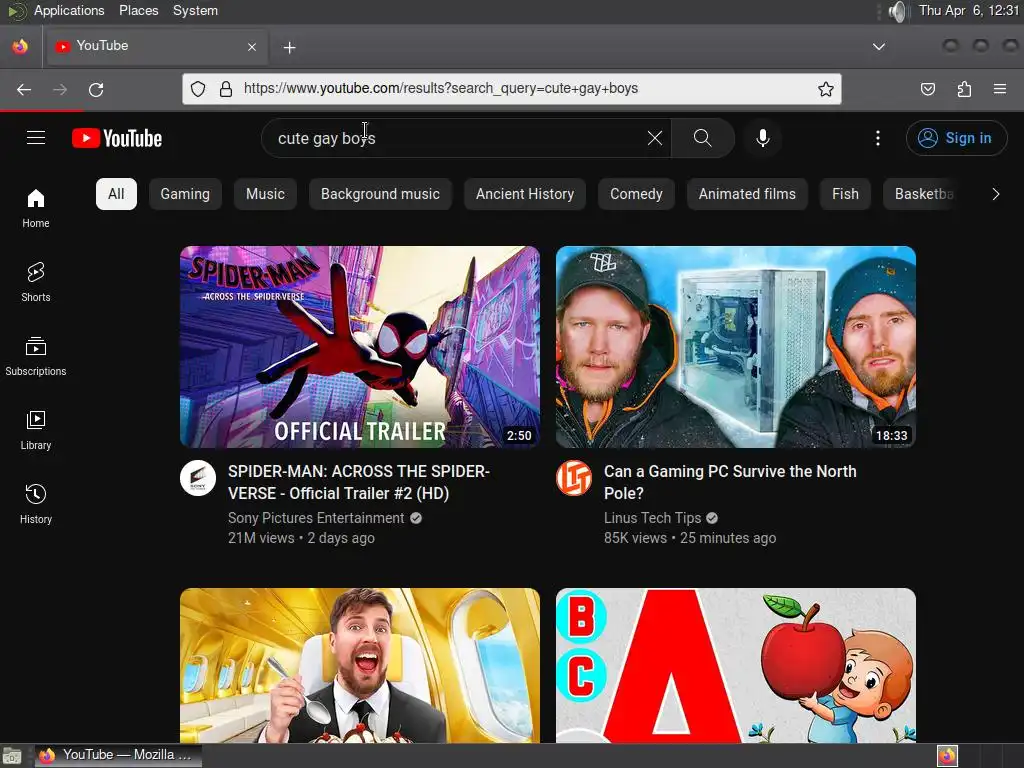The image size is (1024, 768).
Task: Click the YouTube Mozilla taskbar button
Action: click(x=118, y=755)
